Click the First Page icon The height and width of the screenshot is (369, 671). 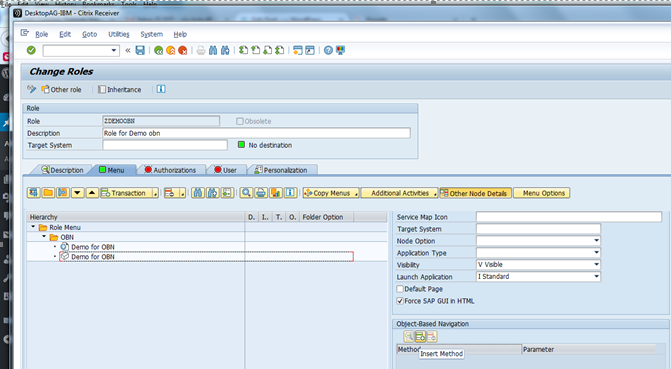point(243,51)
